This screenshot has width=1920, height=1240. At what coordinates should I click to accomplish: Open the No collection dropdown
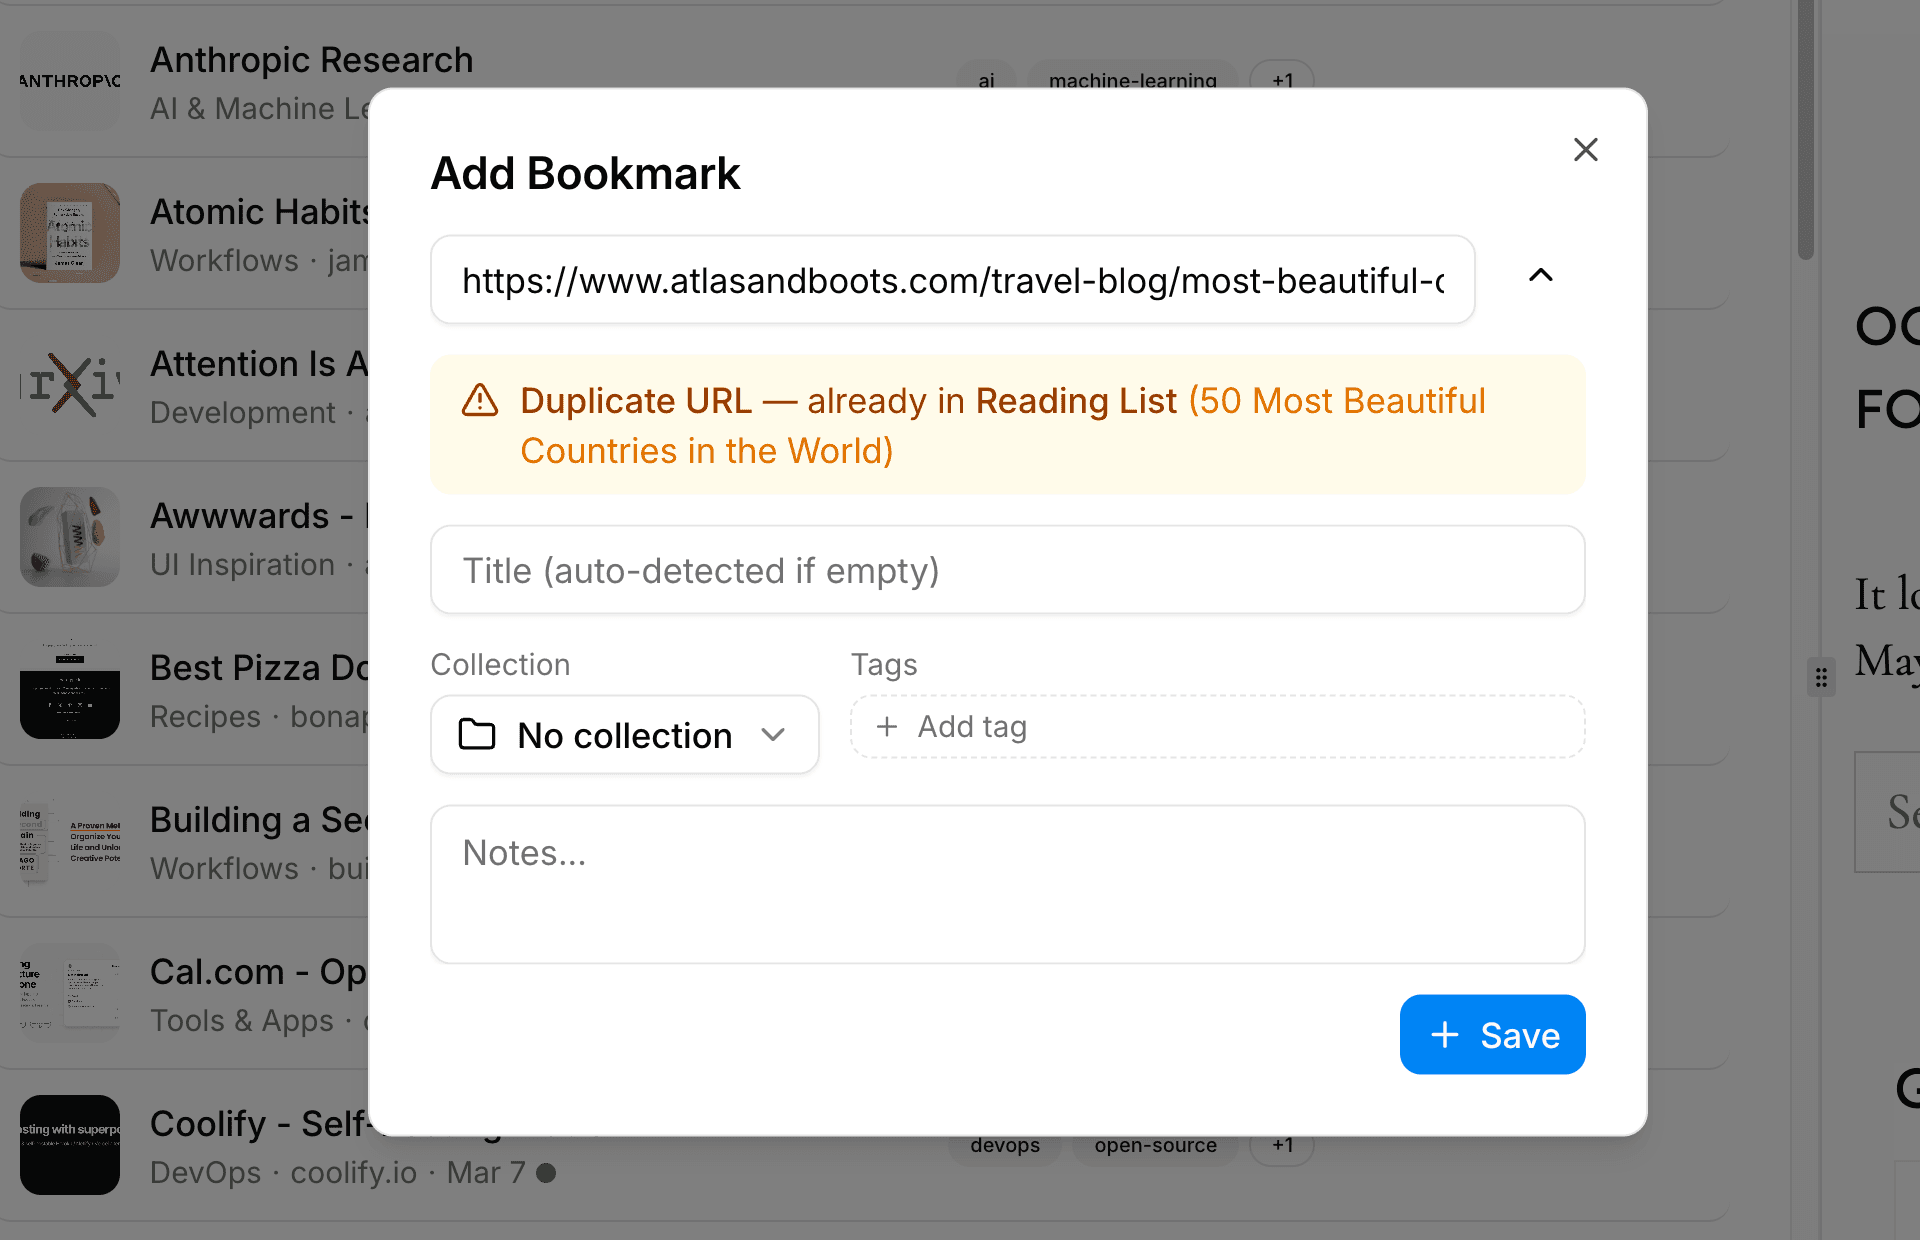(x=625, y=735)
